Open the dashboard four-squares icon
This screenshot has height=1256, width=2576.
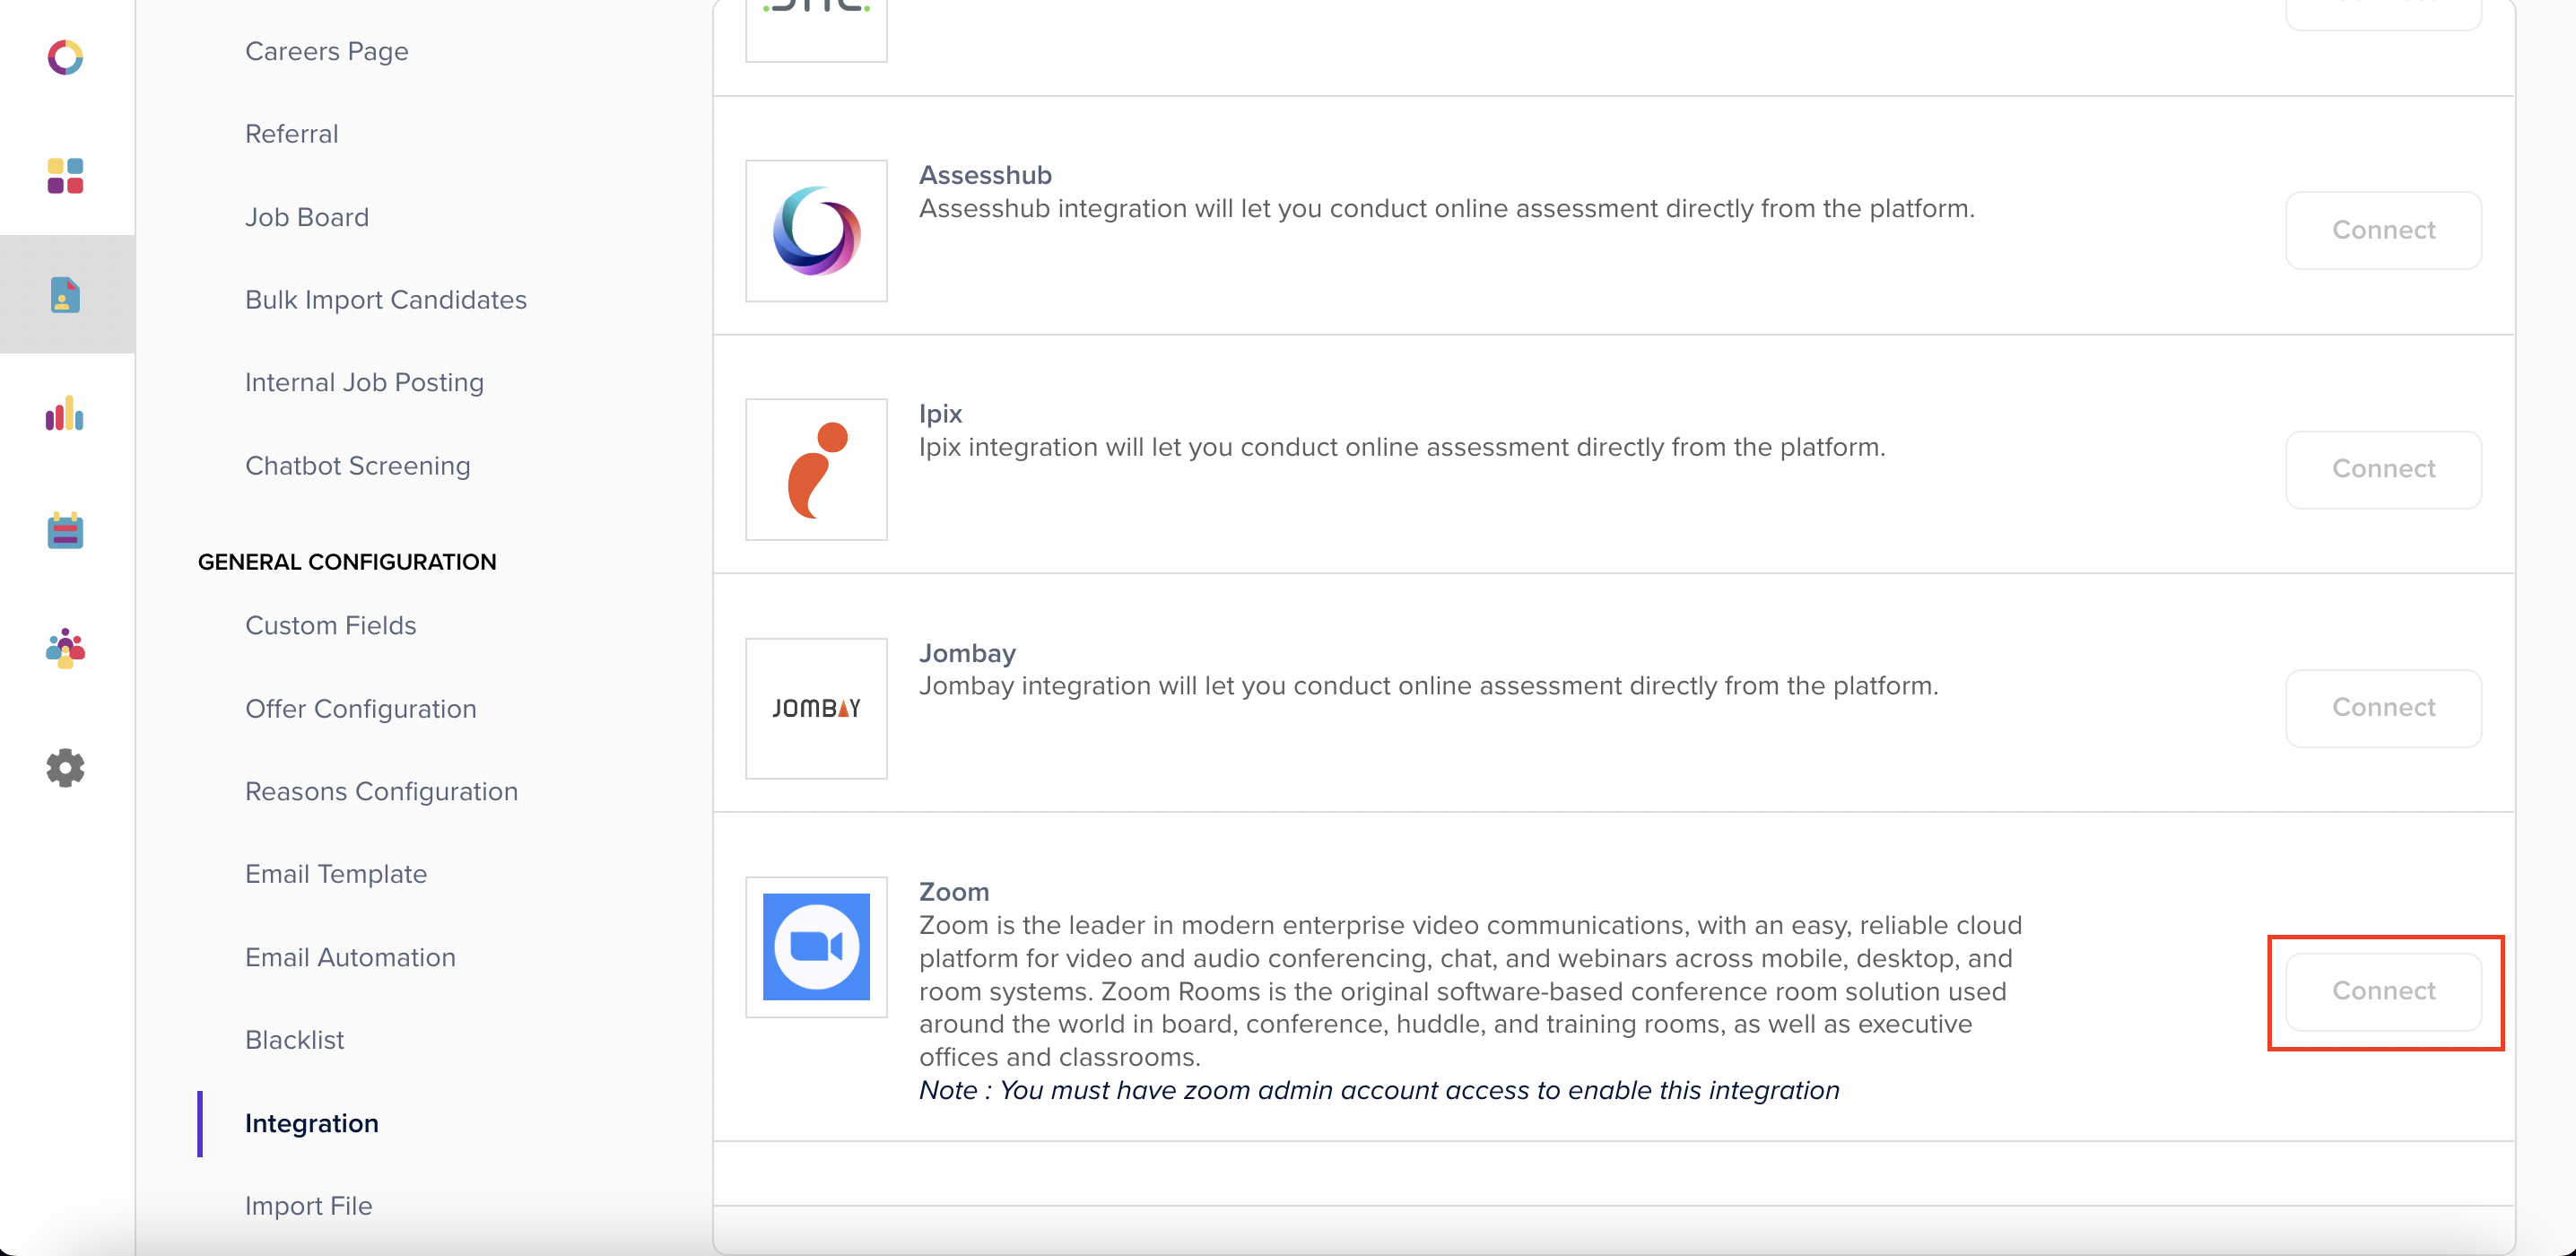pos(65,176)
